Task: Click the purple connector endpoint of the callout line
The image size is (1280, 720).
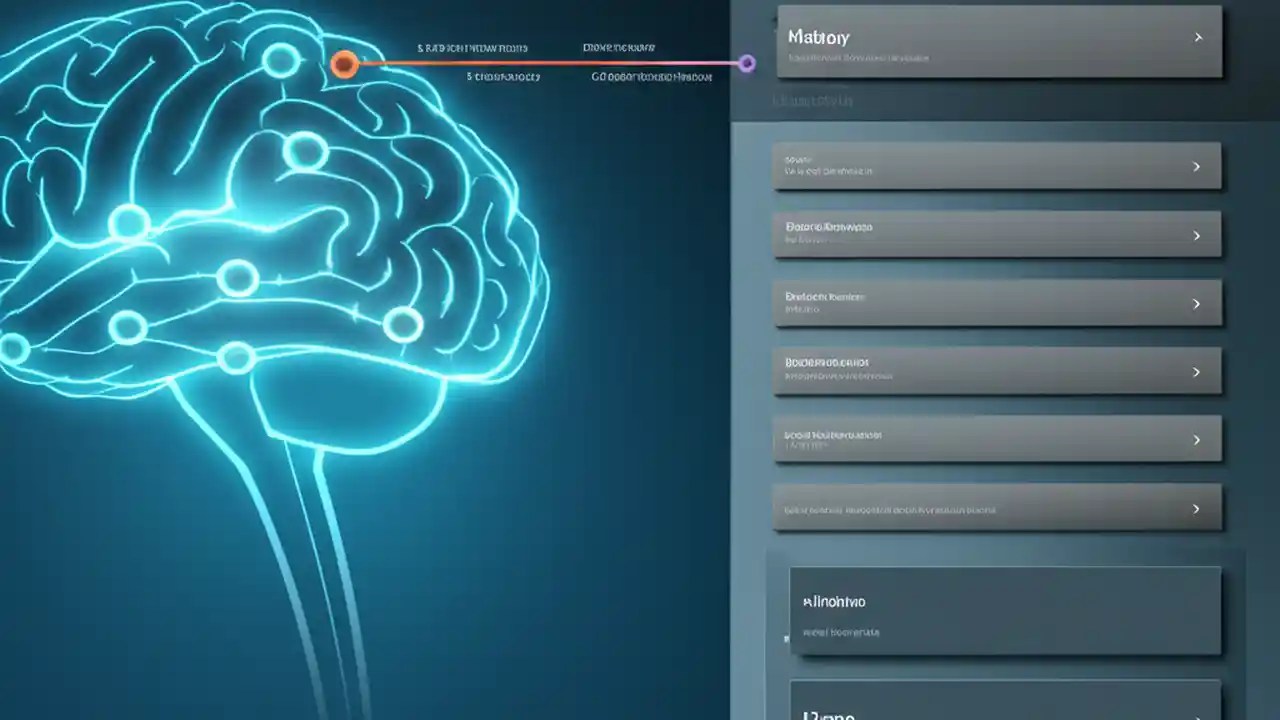Action: point(747,63)
